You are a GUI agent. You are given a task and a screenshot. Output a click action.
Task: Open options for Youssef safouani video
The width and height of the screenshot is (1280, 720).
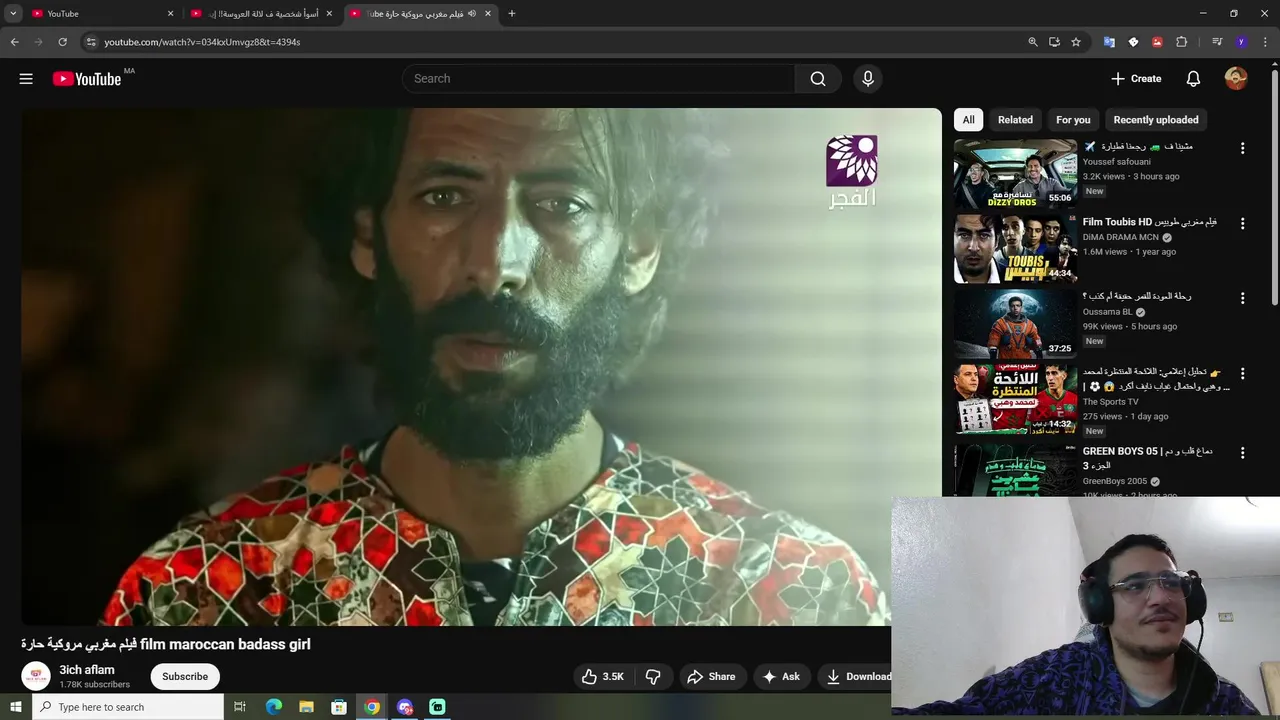click(1243, 148)
